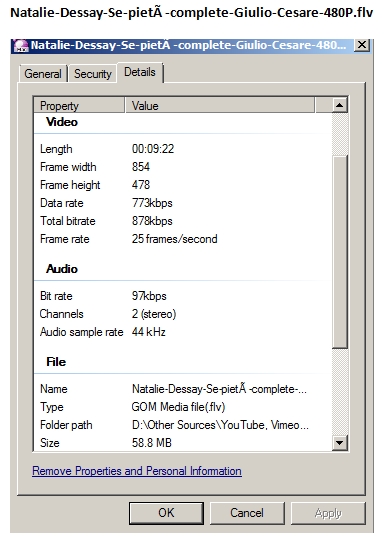Click the dialog title bar file name
387x539 pixels.
point(188,45)
